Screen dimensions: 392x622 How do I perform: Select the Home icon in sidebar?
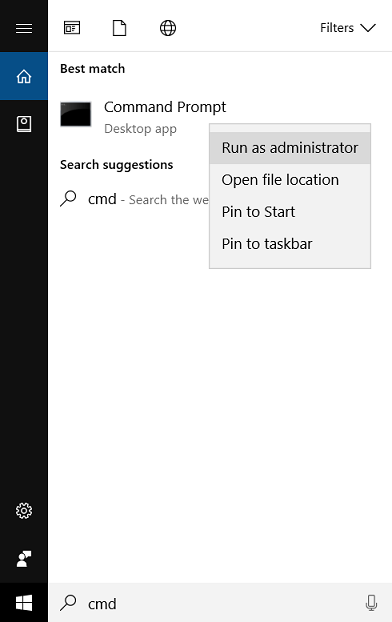pyautogui.click(x=24, y=76)
